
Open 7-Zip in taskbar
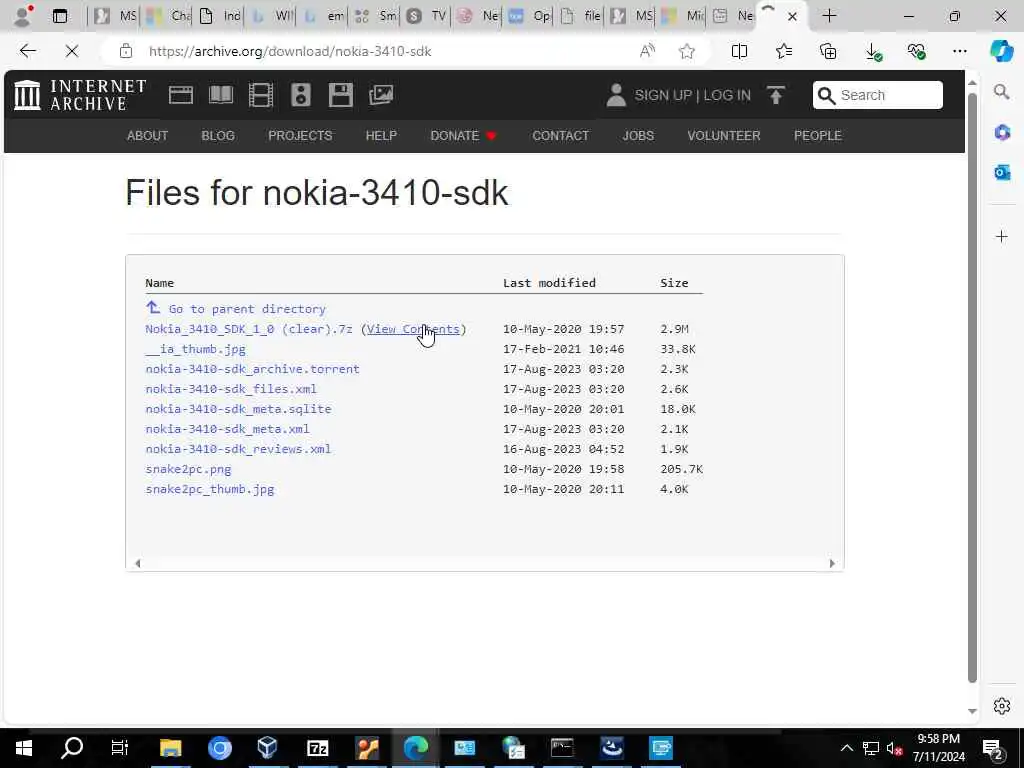point(317,748)
